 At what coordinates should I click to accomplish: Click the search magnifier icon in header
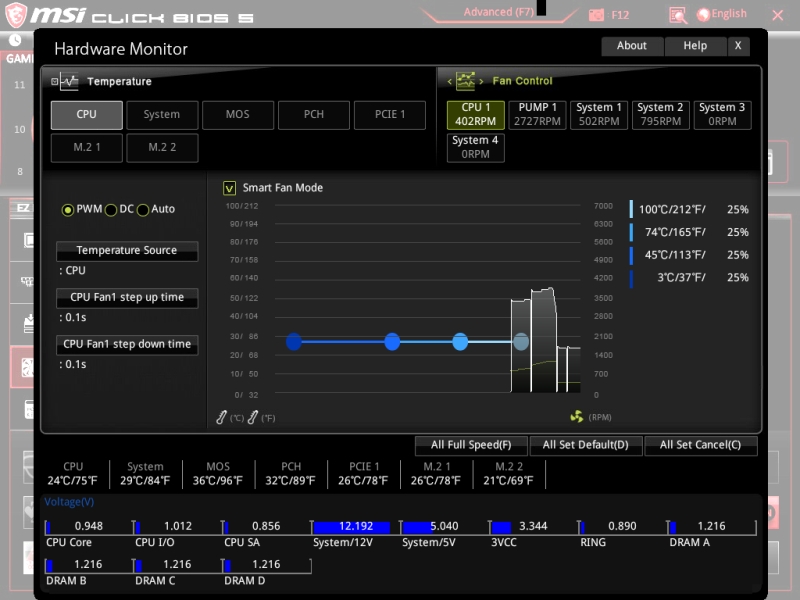pyautogui.click(x=678, y=16)
